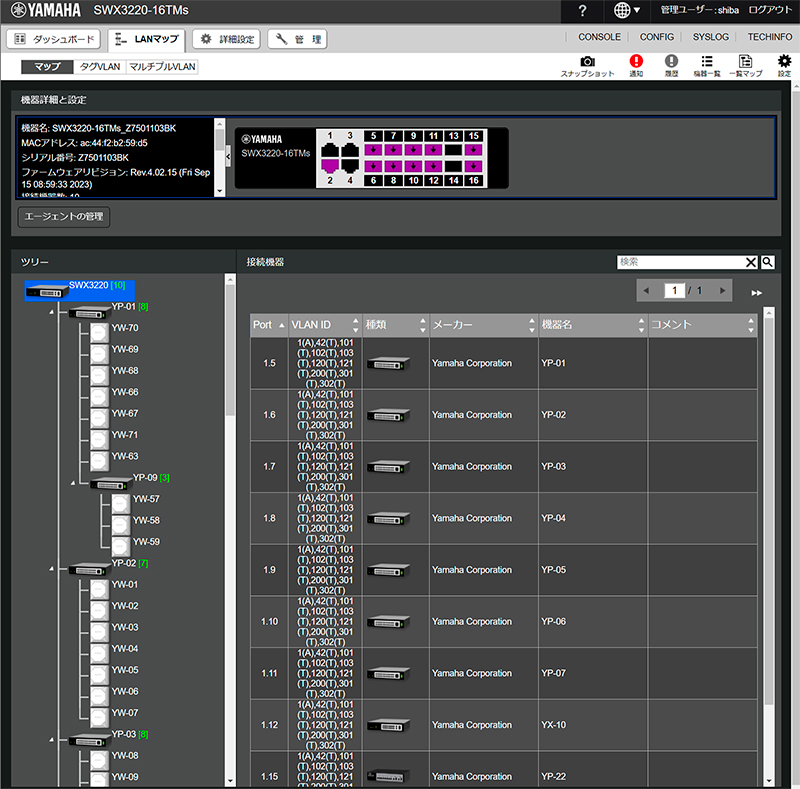Collapse the YP-02 tree node
This screenshot has width=800, height=789.
pyautogui.click(x=52, y=569)
